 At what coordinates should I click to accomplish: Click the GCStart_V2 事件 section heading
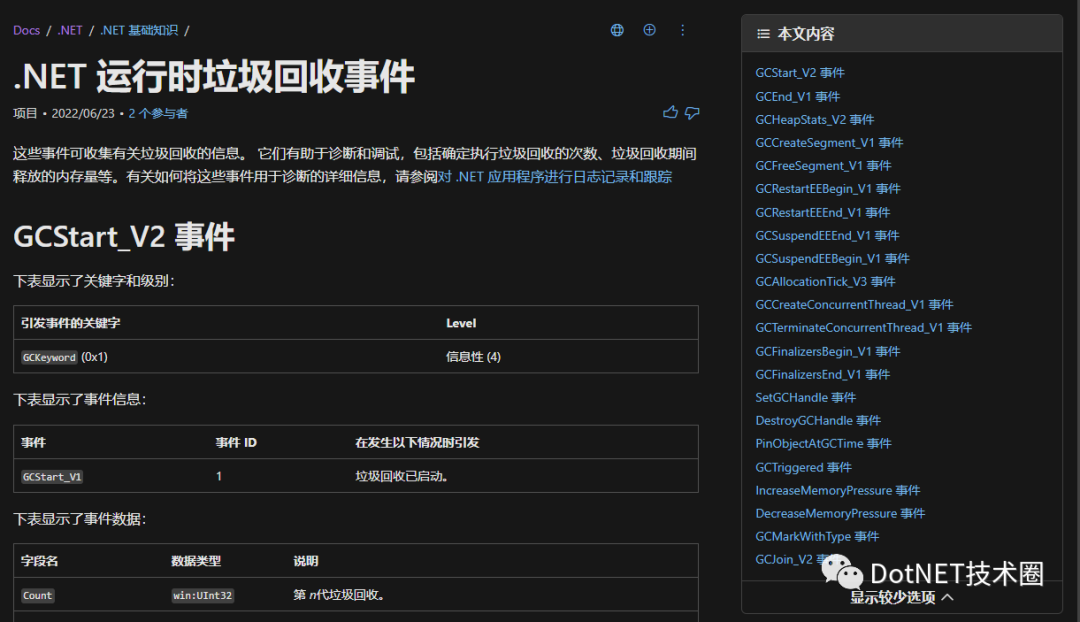pyautogui.click(x=124, y=237)
